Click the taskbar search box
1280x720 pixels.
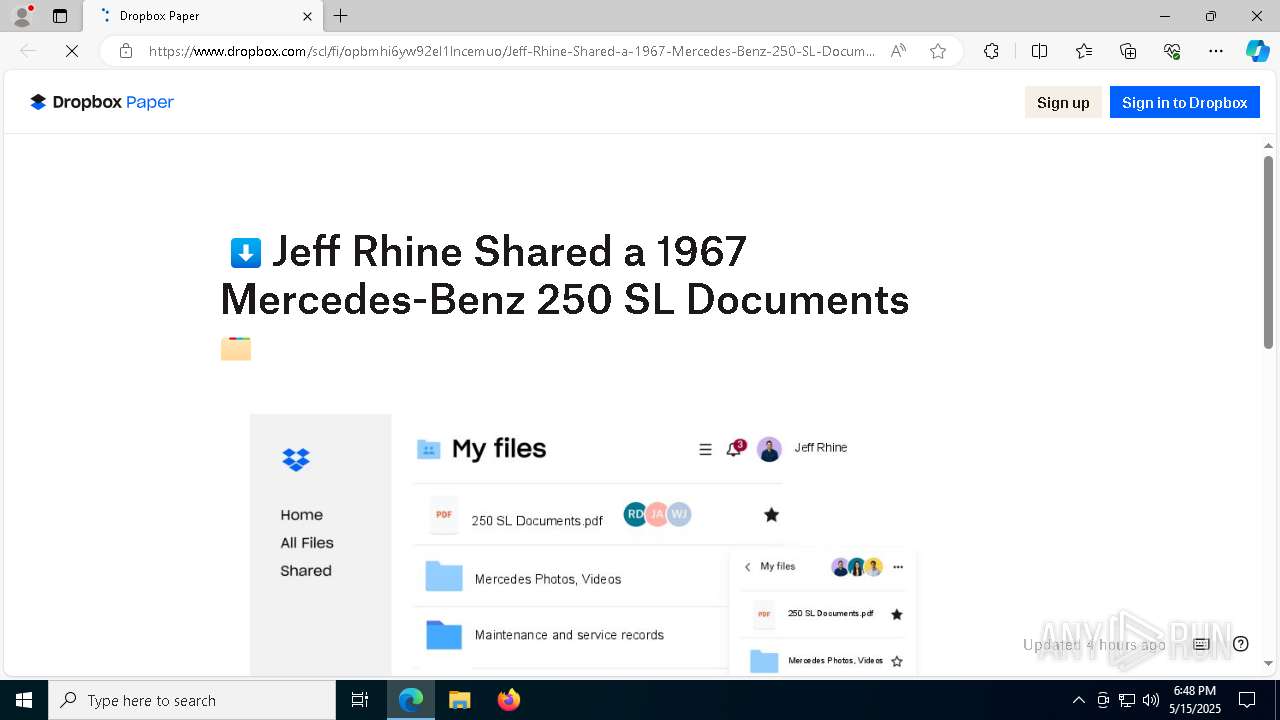click(x=192, y=700)
